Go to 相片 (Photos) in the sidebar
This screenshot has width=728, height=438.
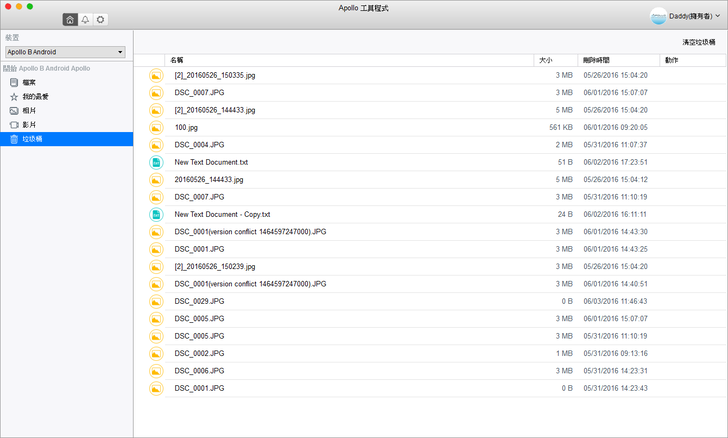(x=30, y=111)
